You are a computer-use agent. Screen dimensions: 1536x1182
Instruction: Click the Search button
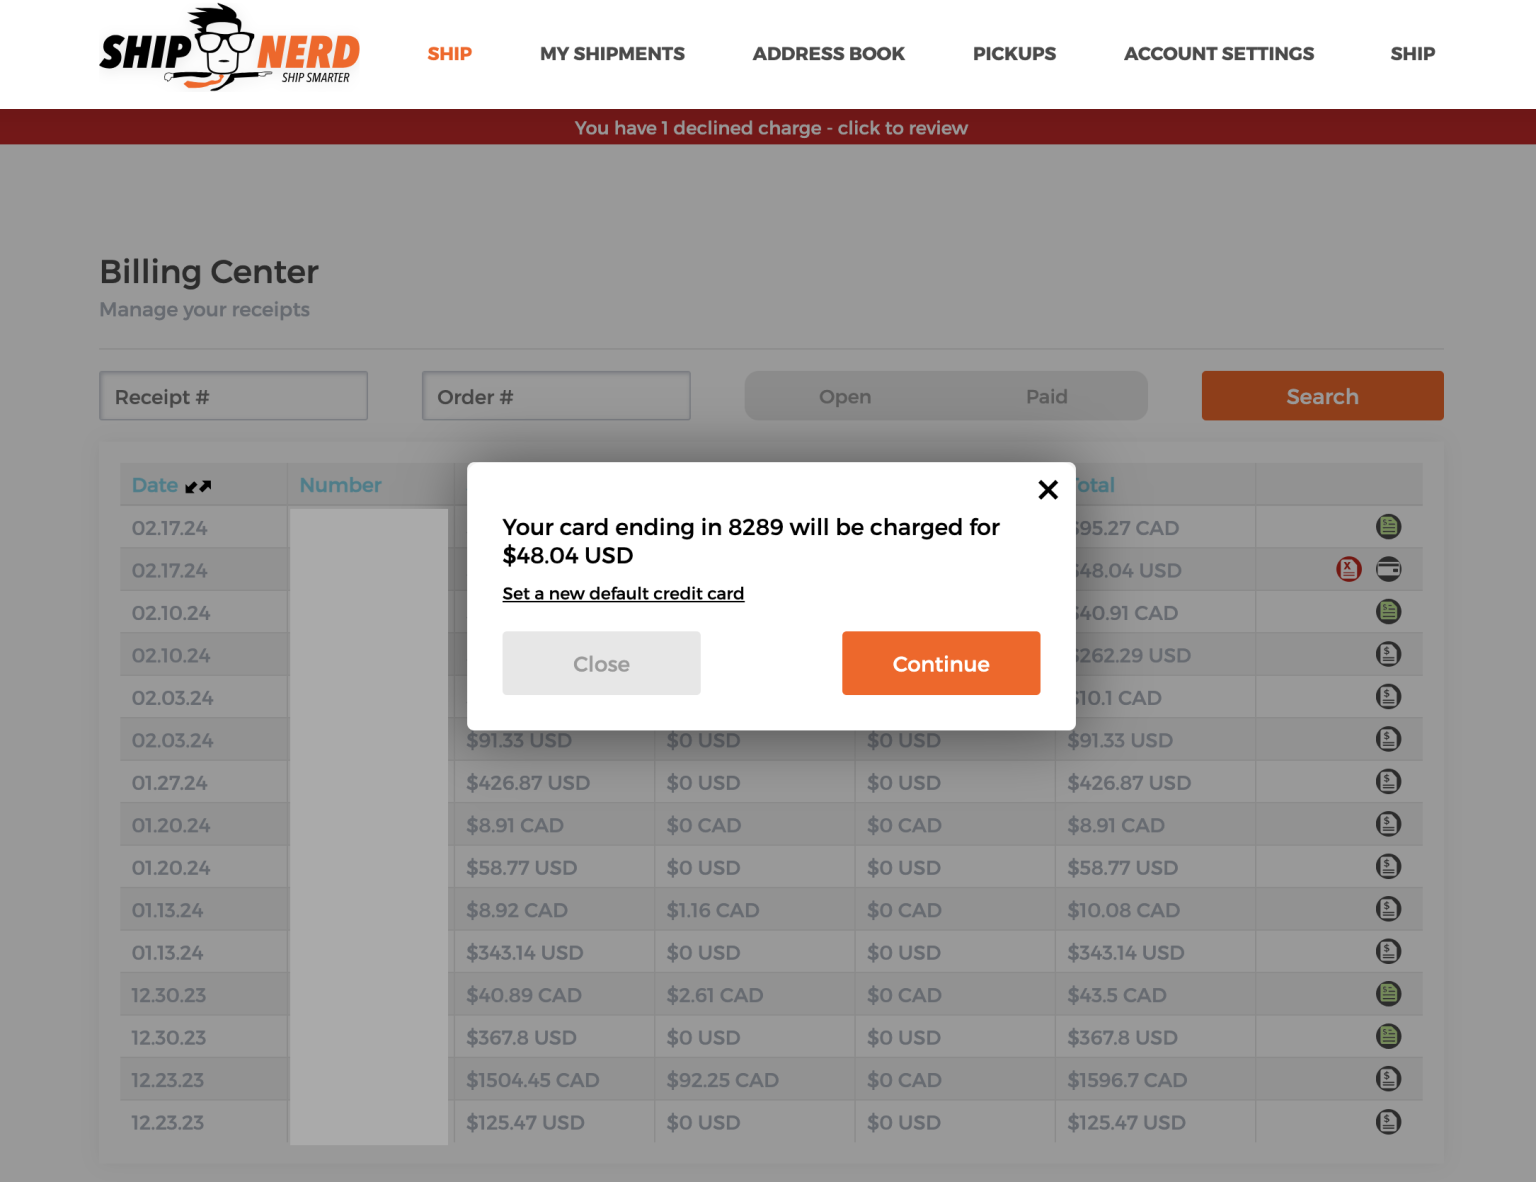pyautogui.click(x=1322, y=396)
